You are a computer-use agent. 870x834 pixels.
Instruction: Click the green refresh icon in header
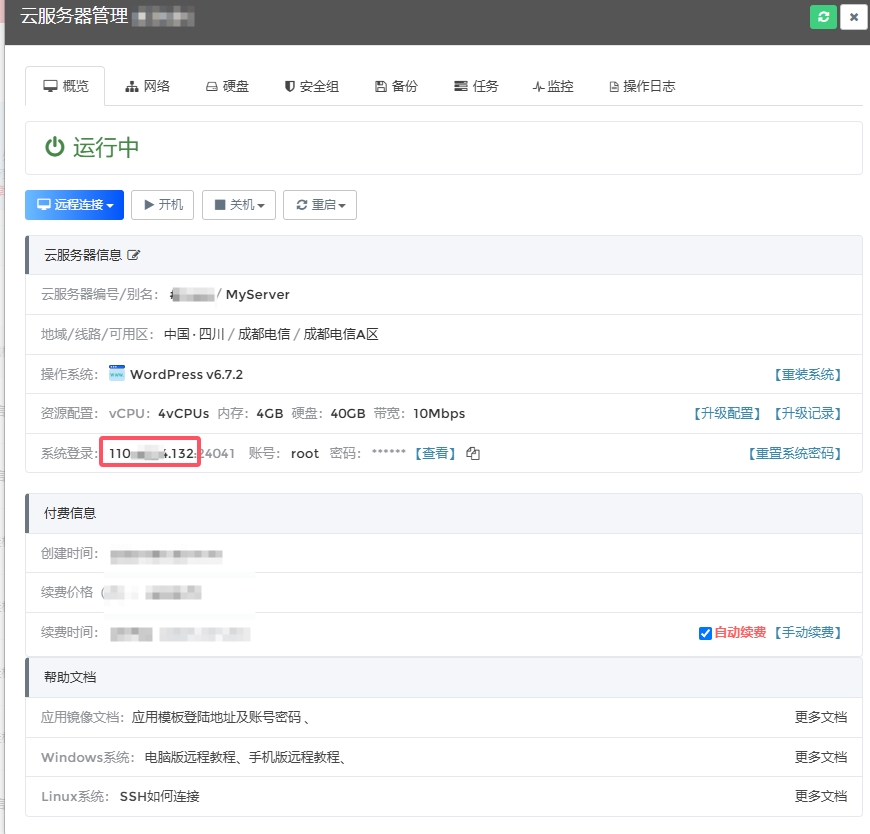823,17
